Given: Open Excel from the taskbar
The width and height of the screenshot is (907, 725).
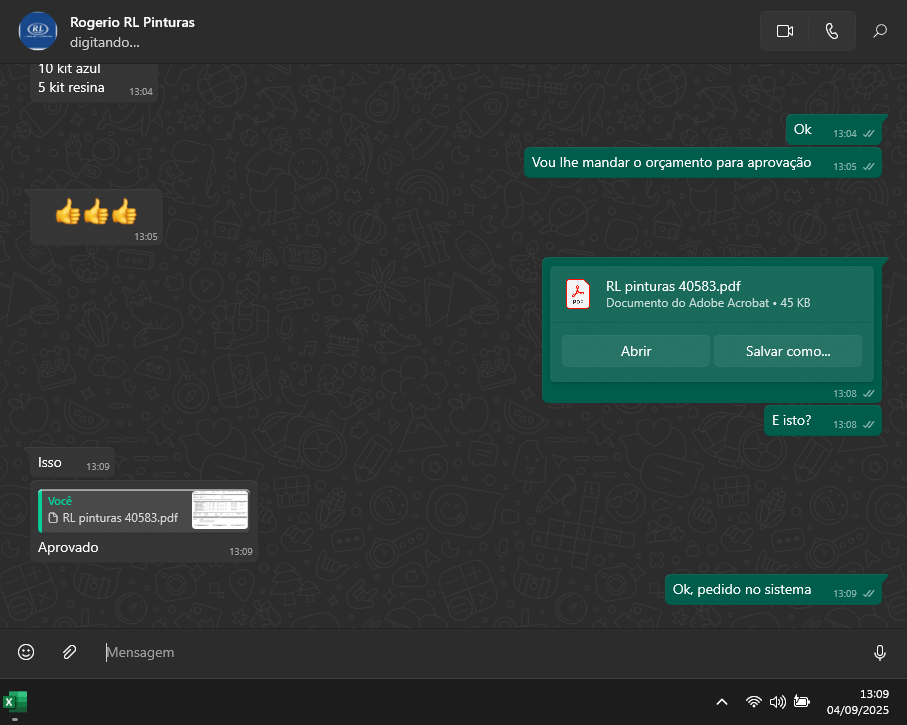Looking at the screenshot, I should click(15, 702).
